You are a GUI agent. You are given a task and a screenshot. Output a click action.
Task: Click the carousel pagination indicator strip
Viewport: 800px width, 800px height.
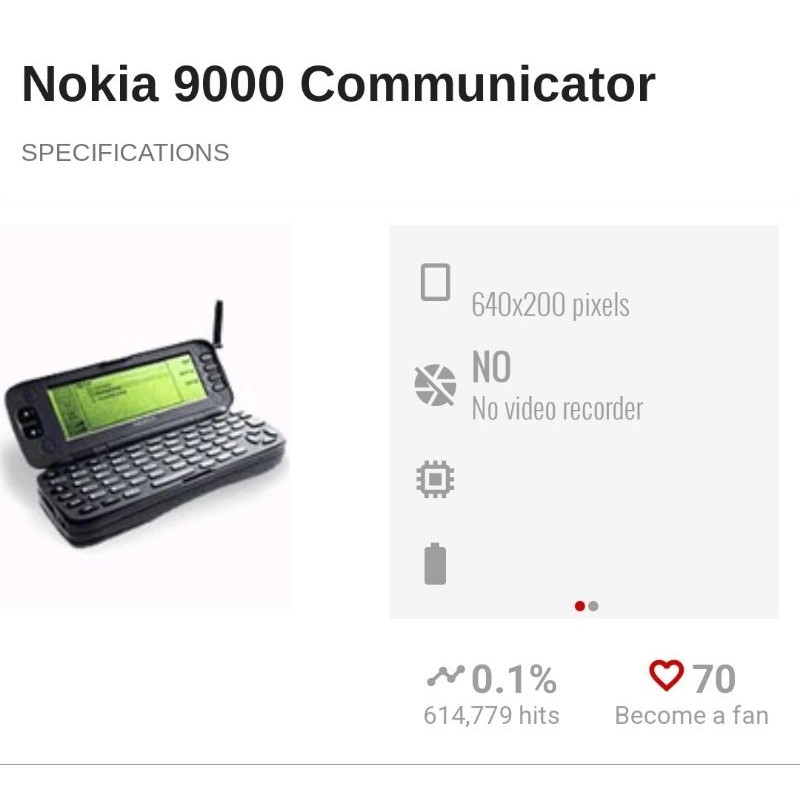coord(584,605)
